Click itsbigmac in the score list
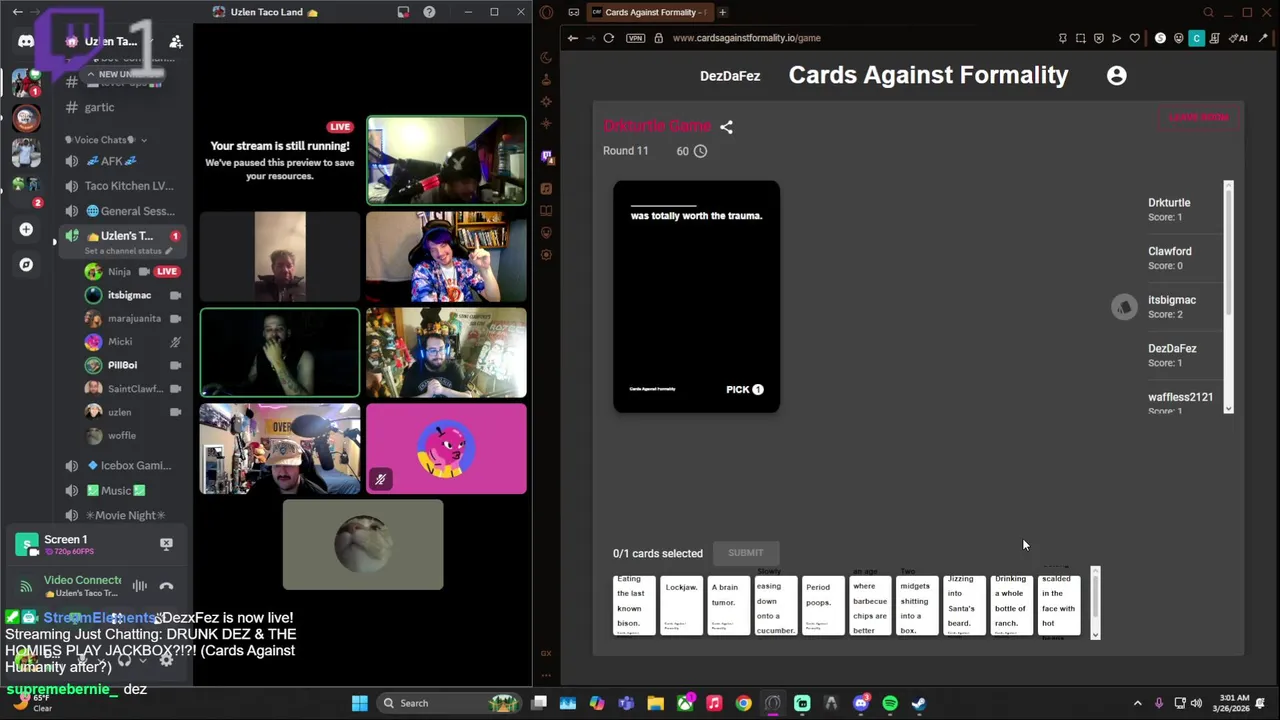This screenshot has width=1280, height=720. coord(1172,300)
